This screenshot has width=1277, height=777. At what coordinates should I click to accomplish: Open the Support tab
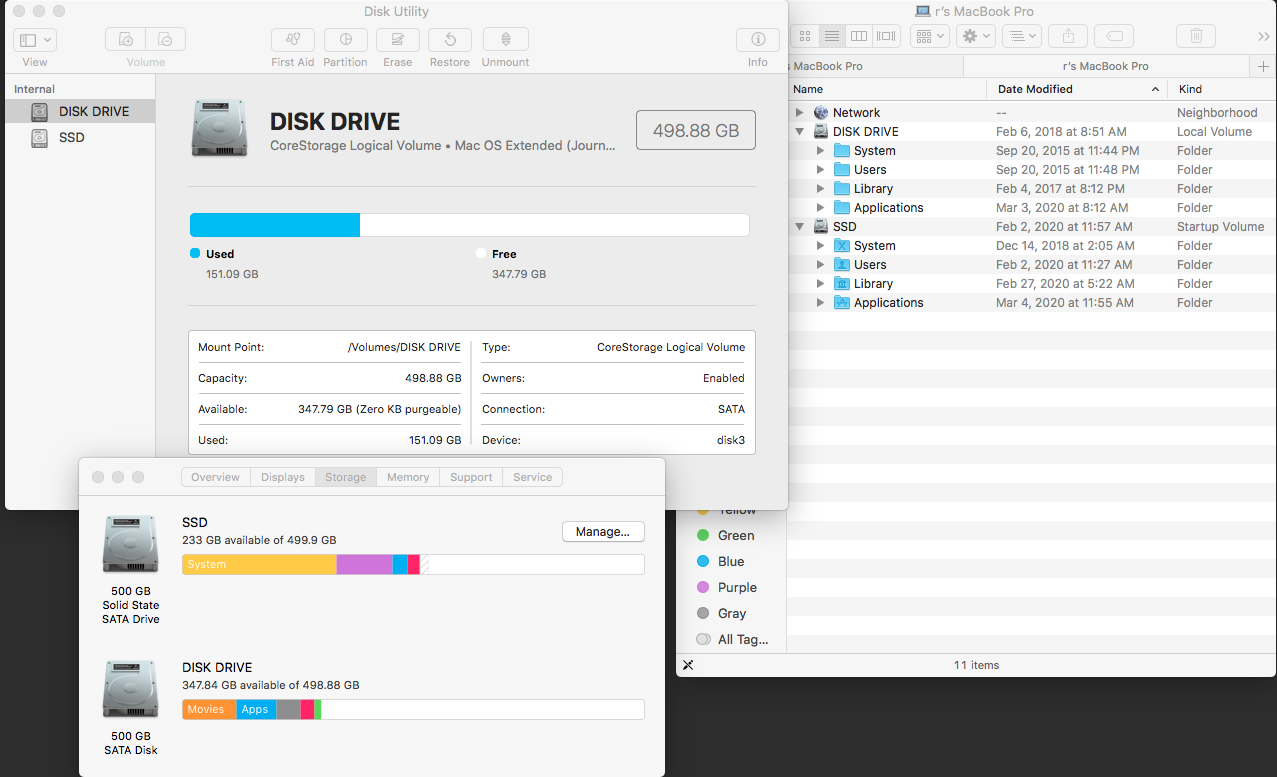[x=471, y=477]
